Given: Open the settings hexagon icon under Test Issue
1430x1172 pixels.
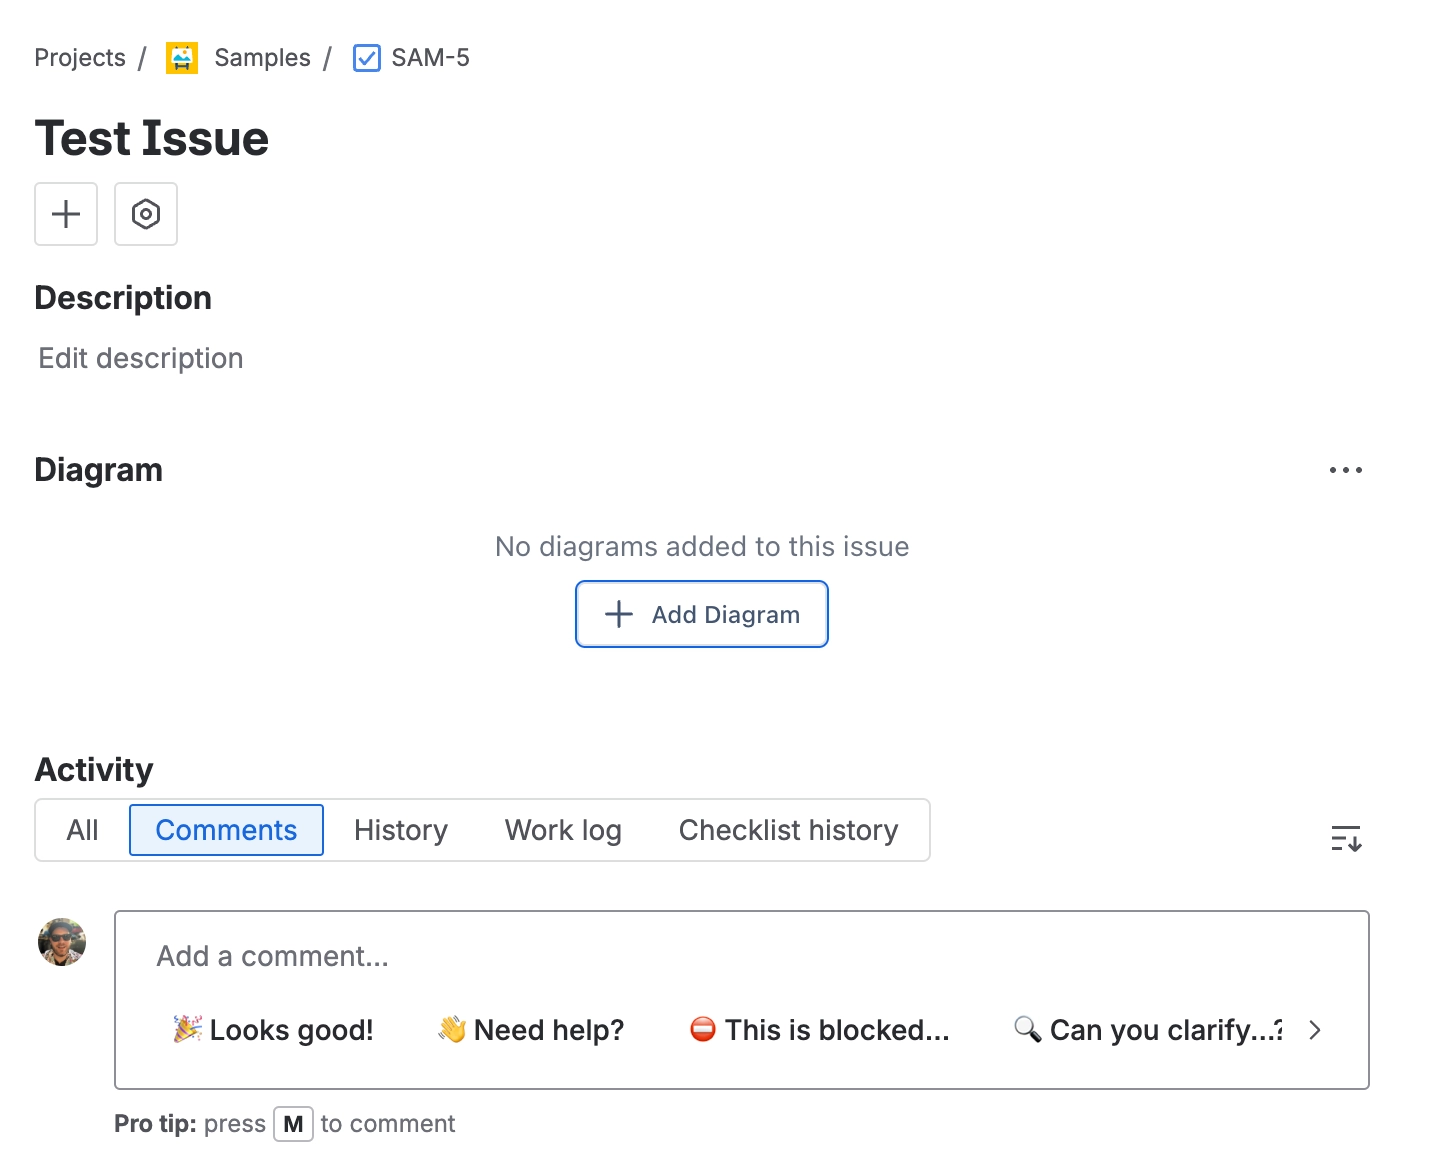Looking at the screenshot, I should (145, 213).
